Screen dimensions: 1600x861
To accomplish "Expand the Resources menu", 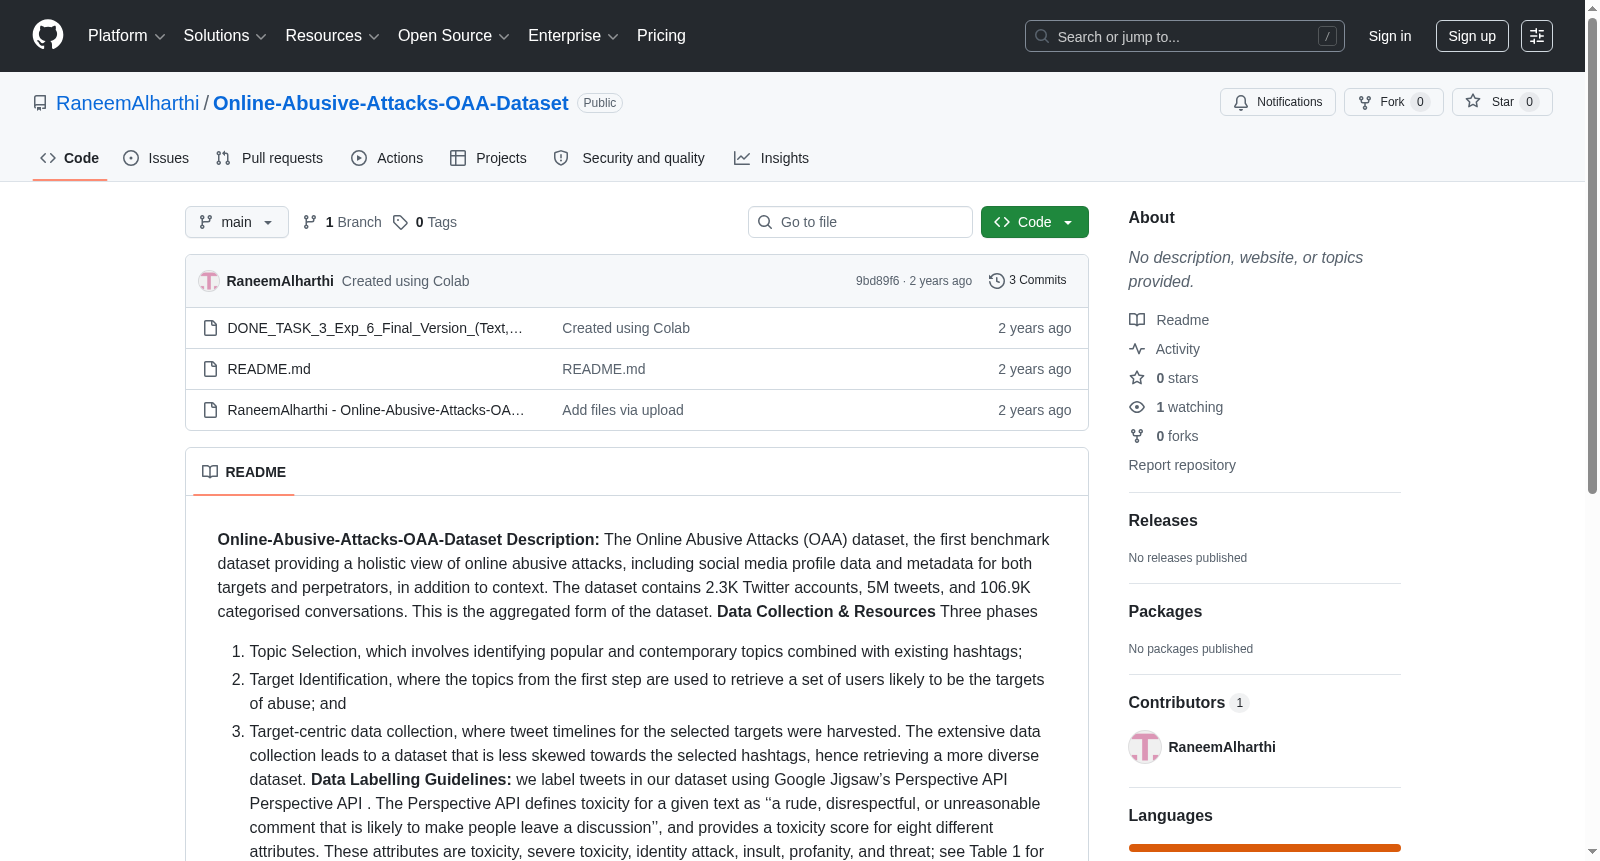I will (x=332, y=36).
